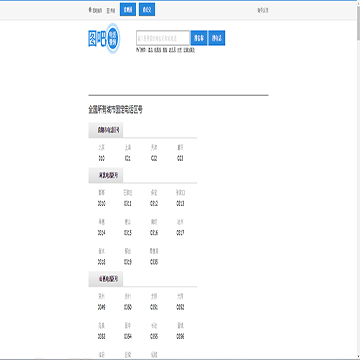Open the link at far right of top bar
This screenshot has width=360, height=360.
263,10
